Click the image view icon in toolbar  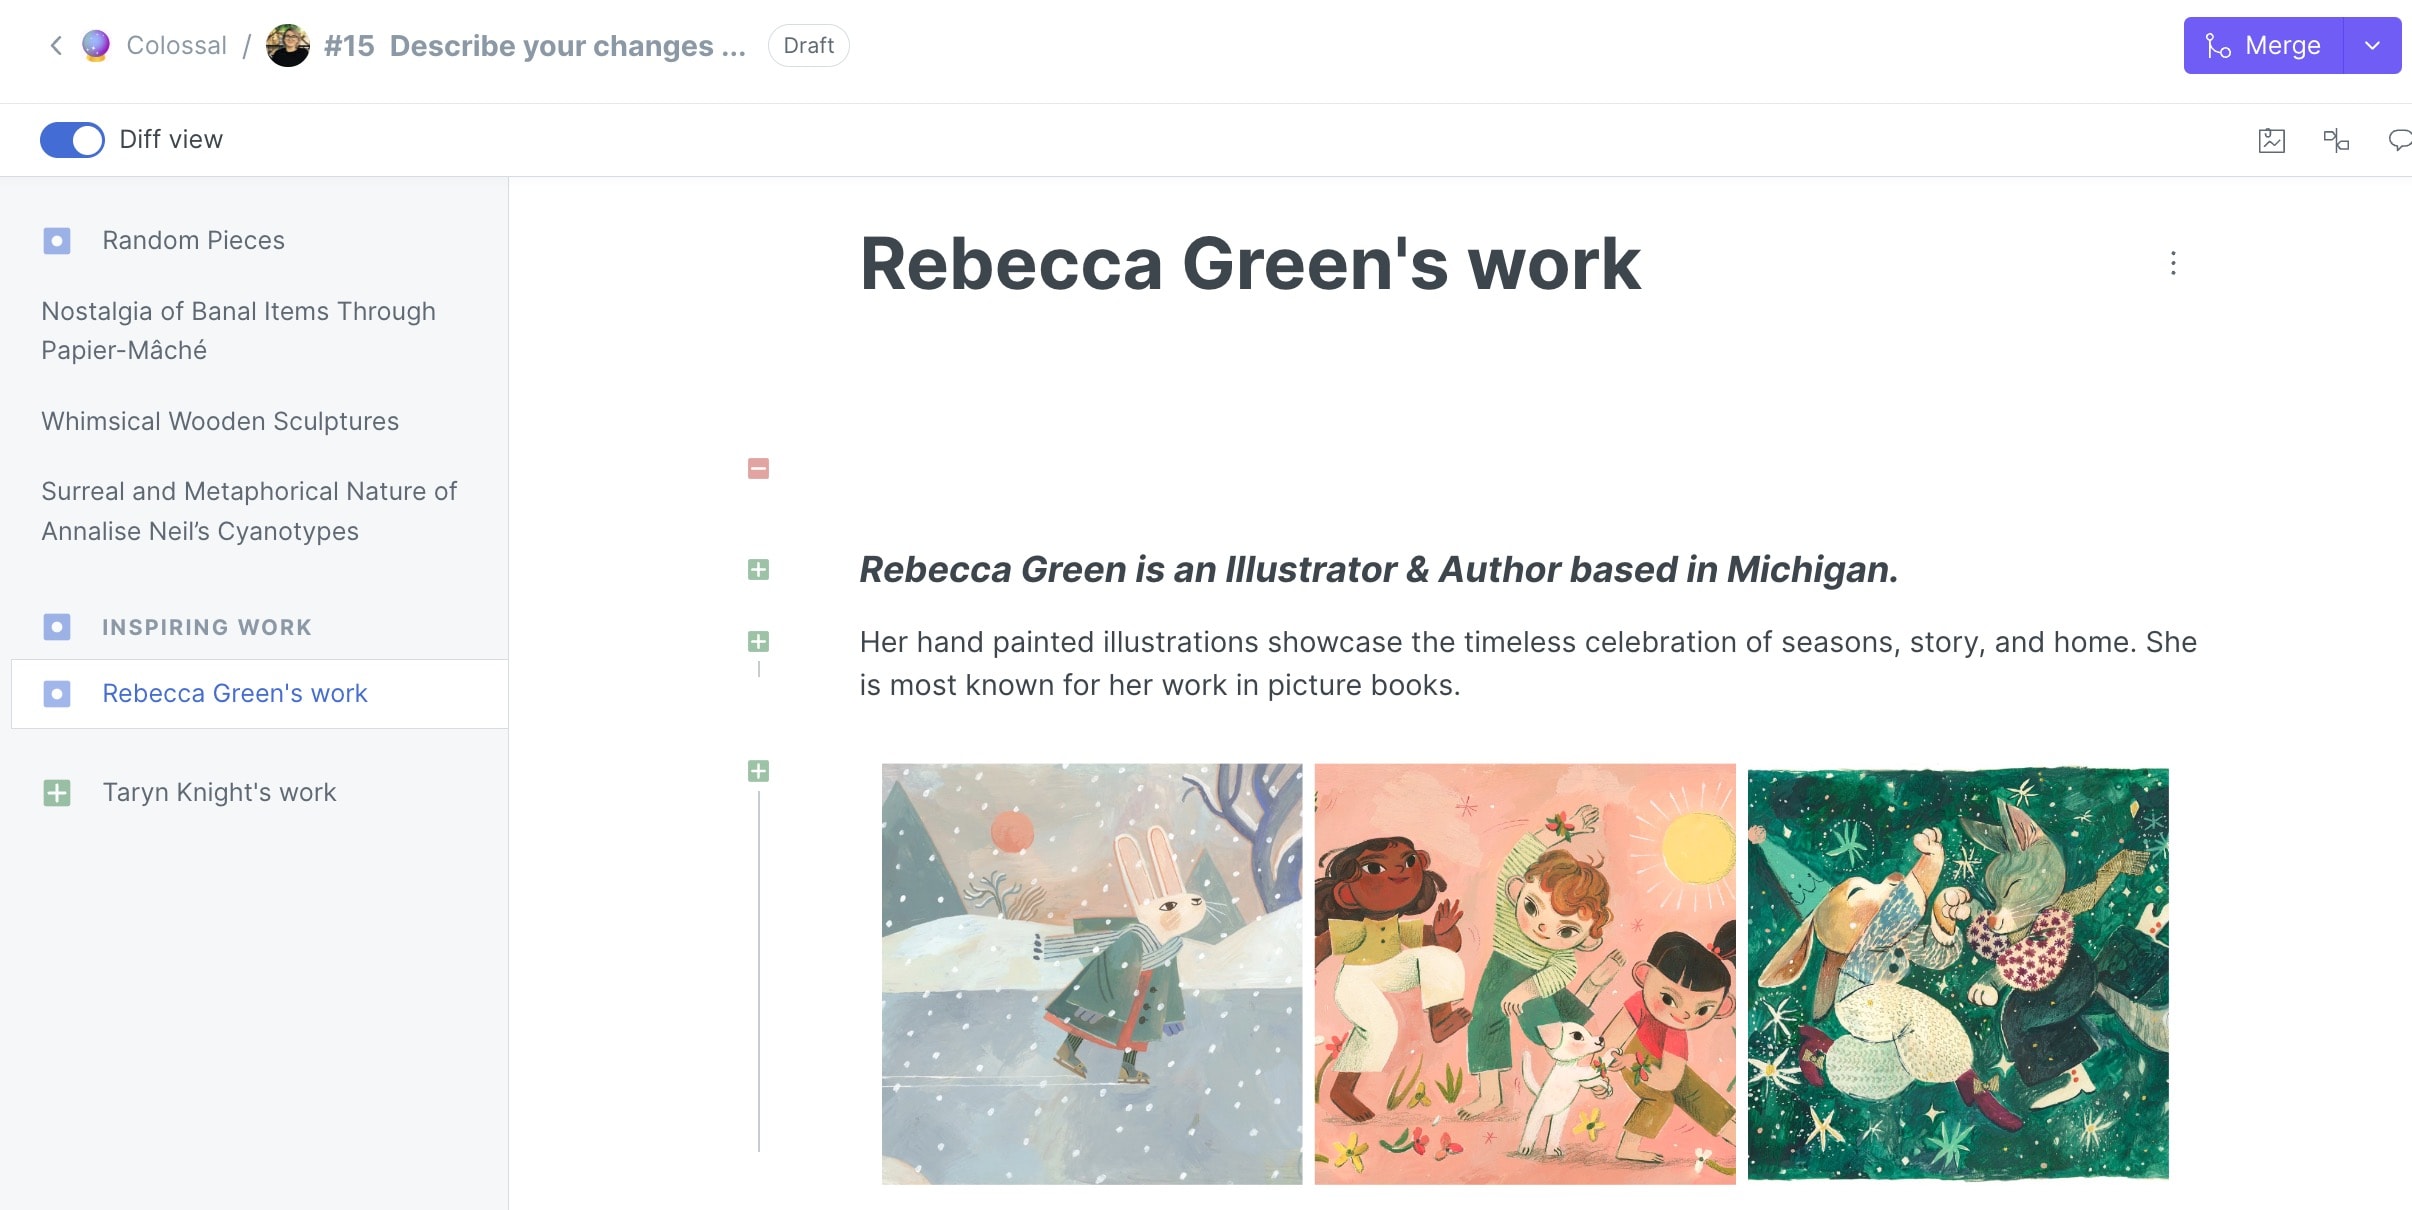click(x=2271, y=140)
